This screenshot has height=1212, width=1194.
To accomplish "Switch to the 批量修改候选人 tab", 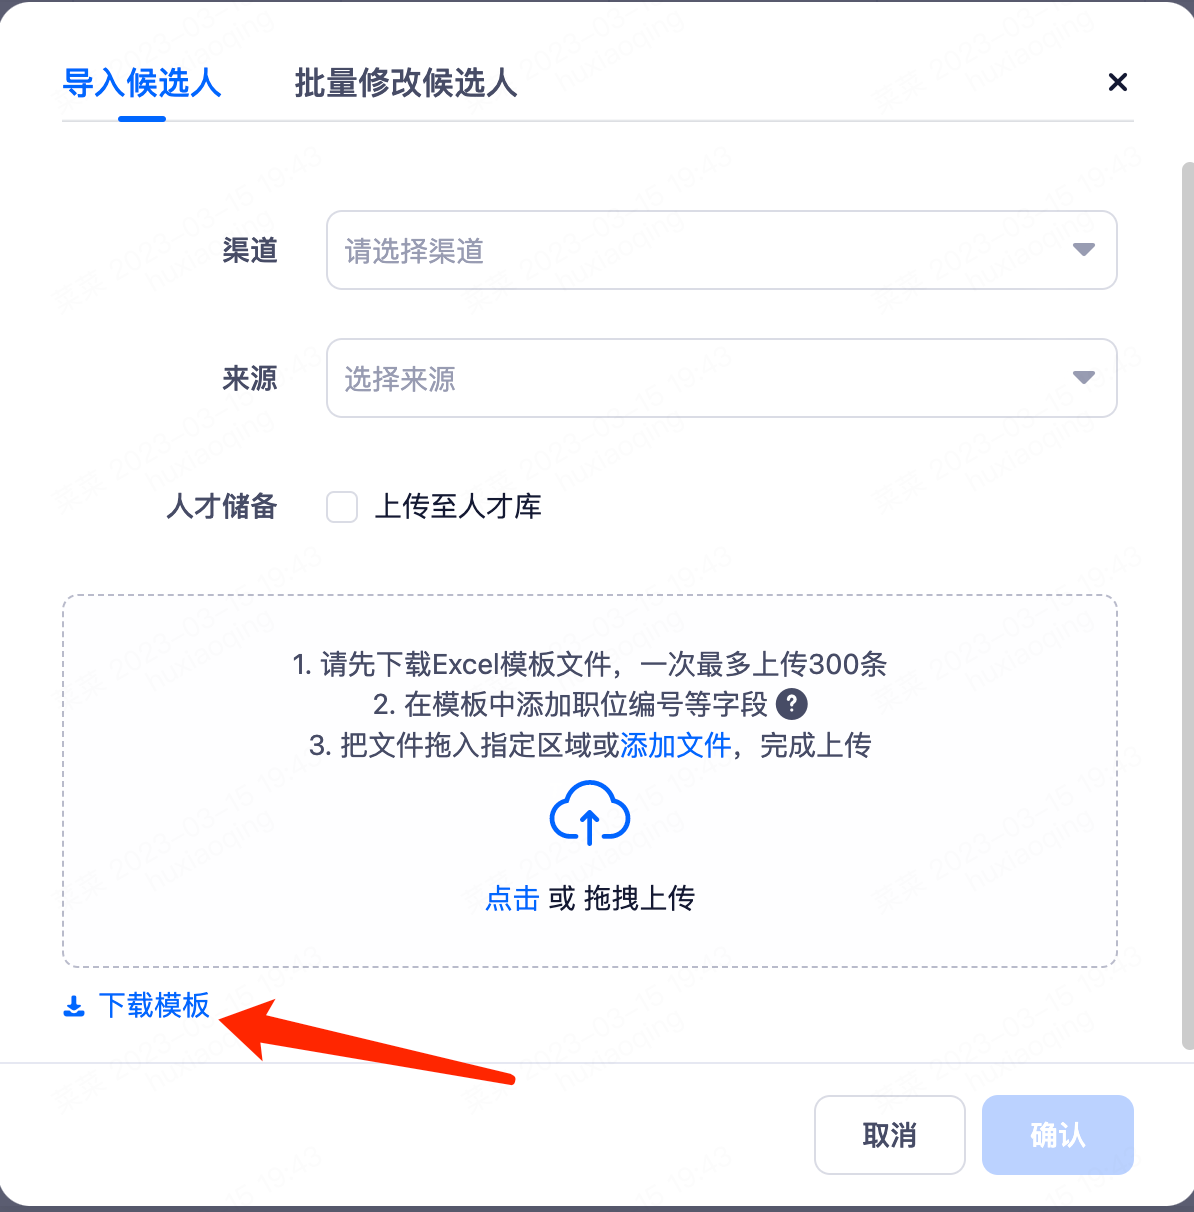I will [x=406, y=83].
